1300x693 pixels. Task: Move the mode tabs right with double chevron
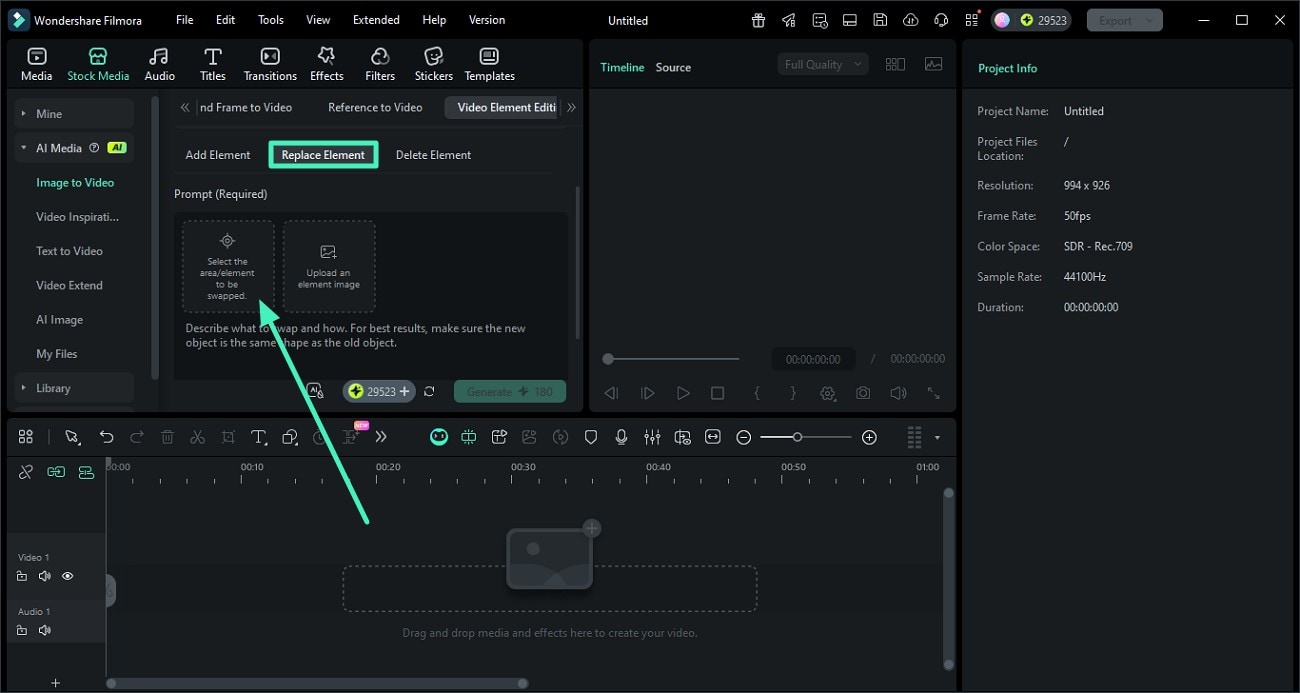(571, 107)
